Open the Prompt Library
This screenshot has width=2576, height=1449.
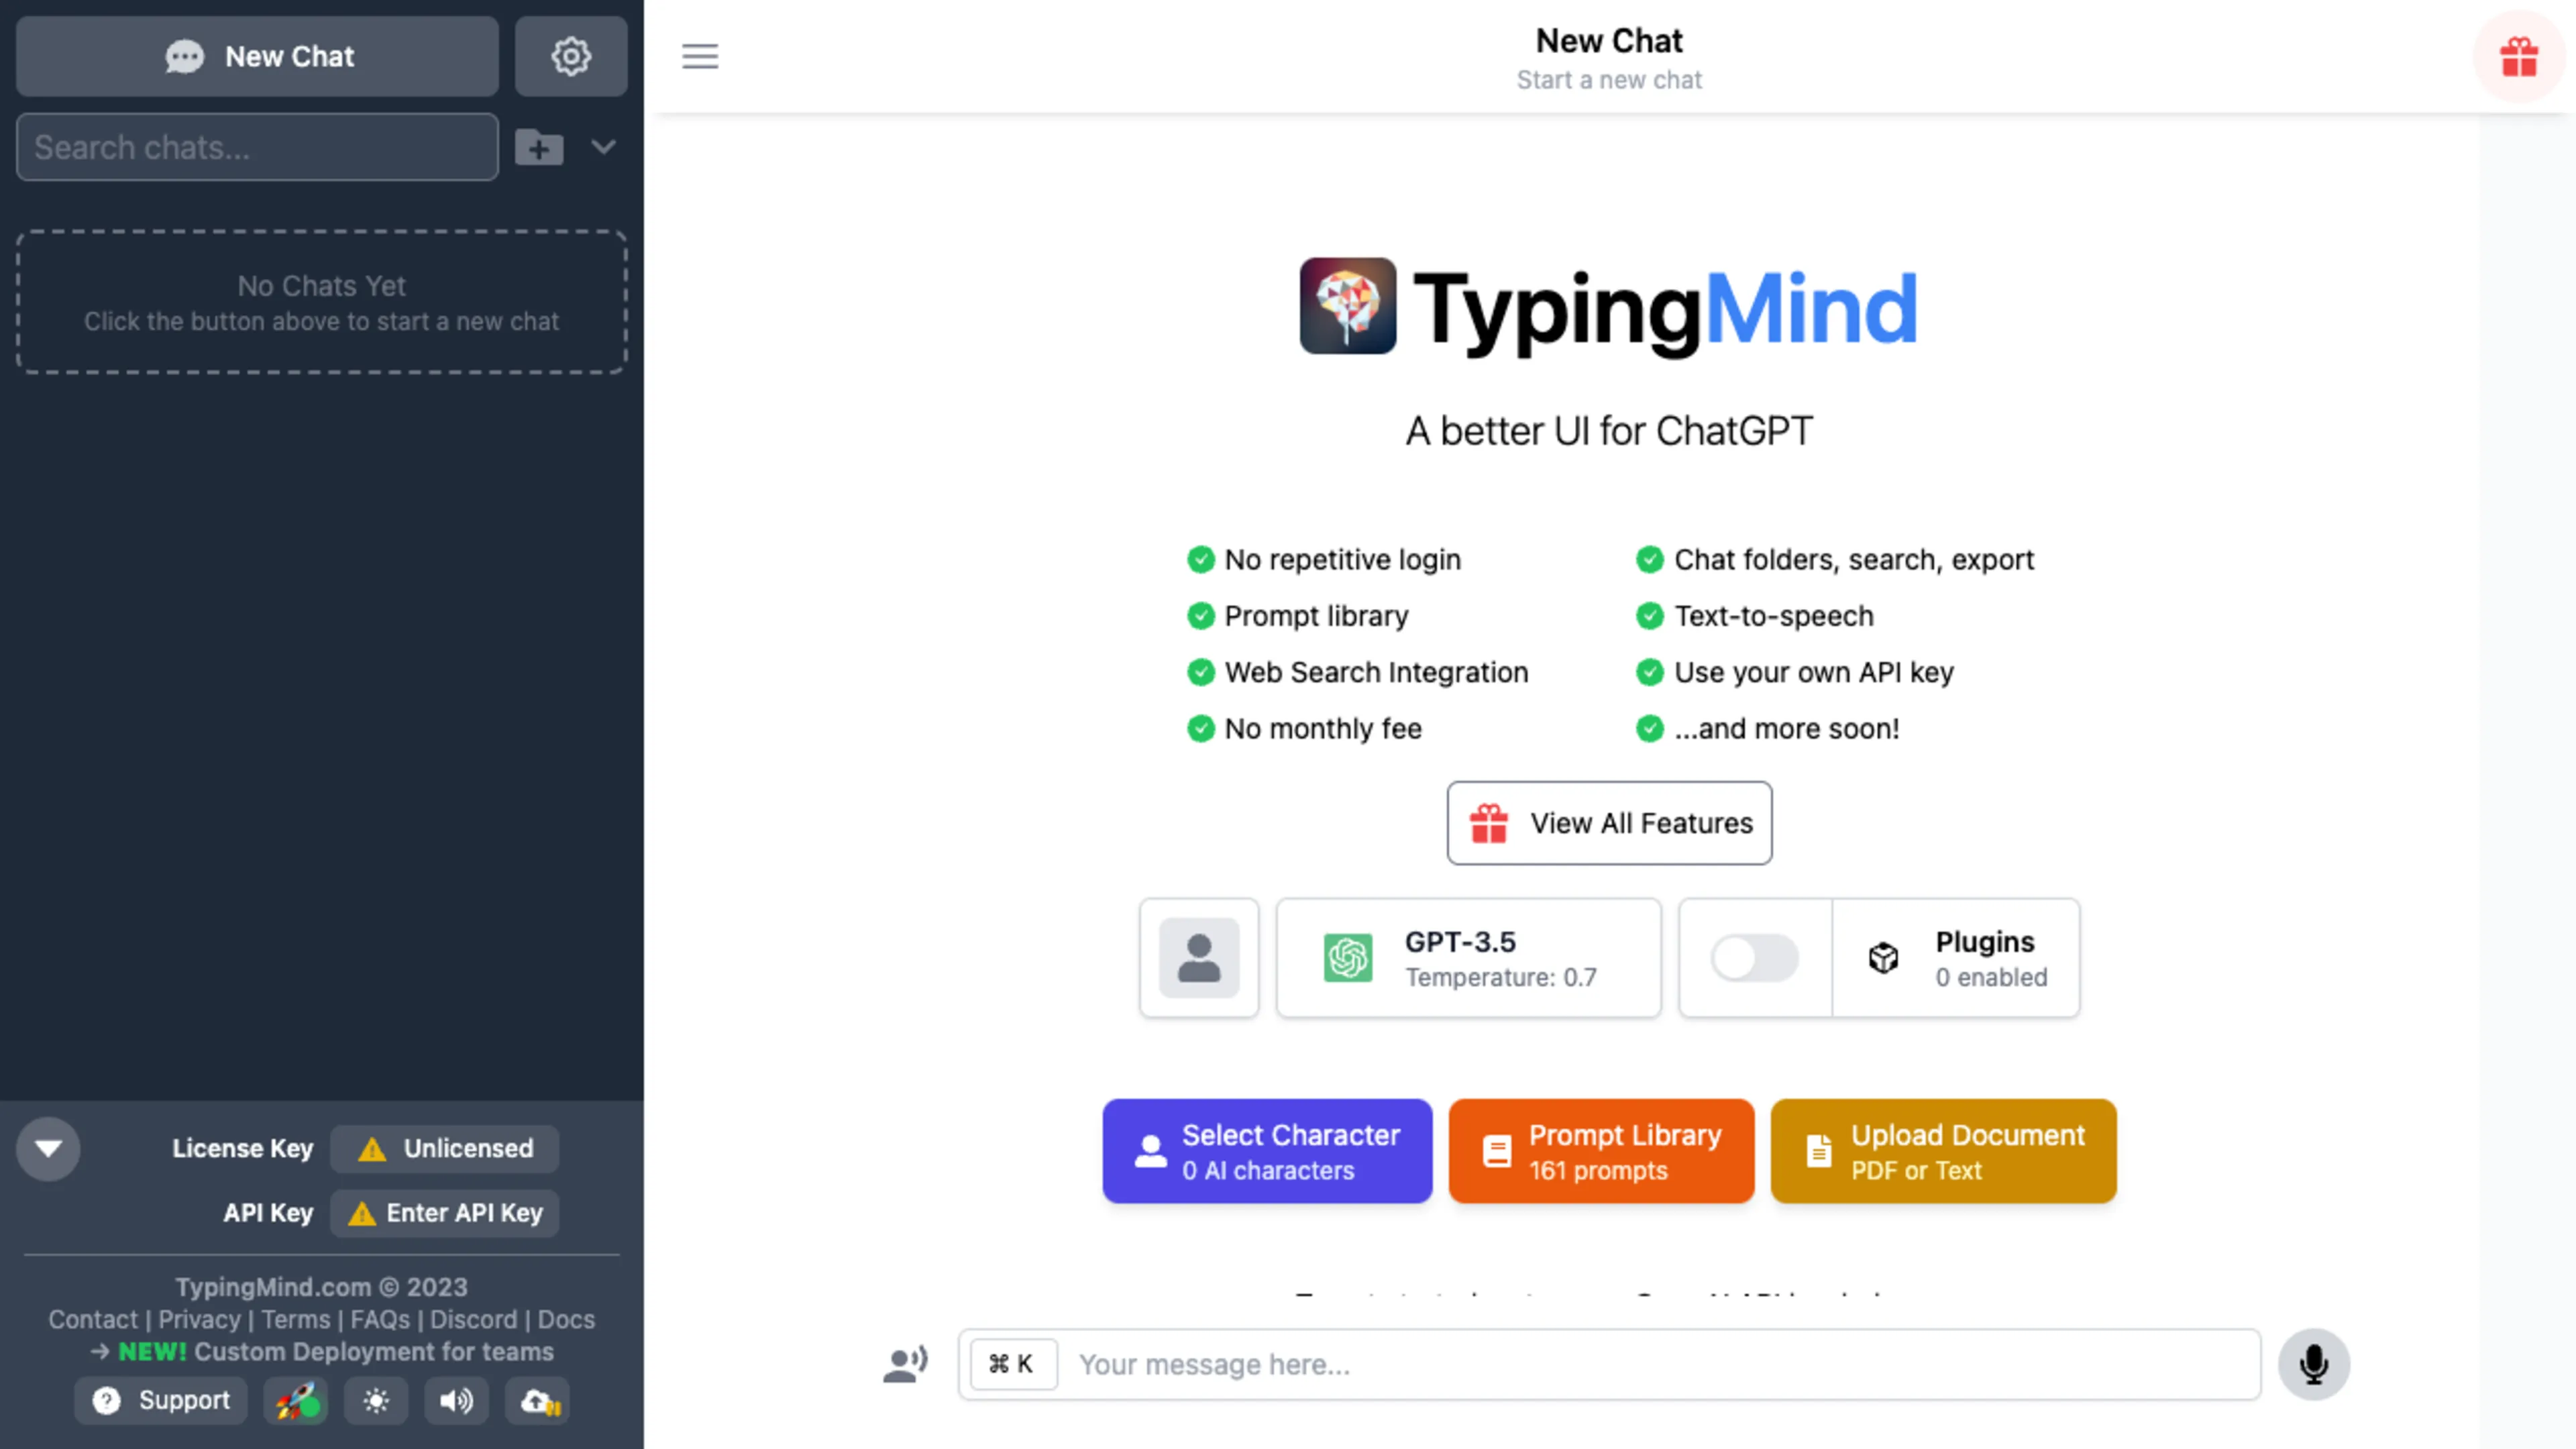1601,1151
